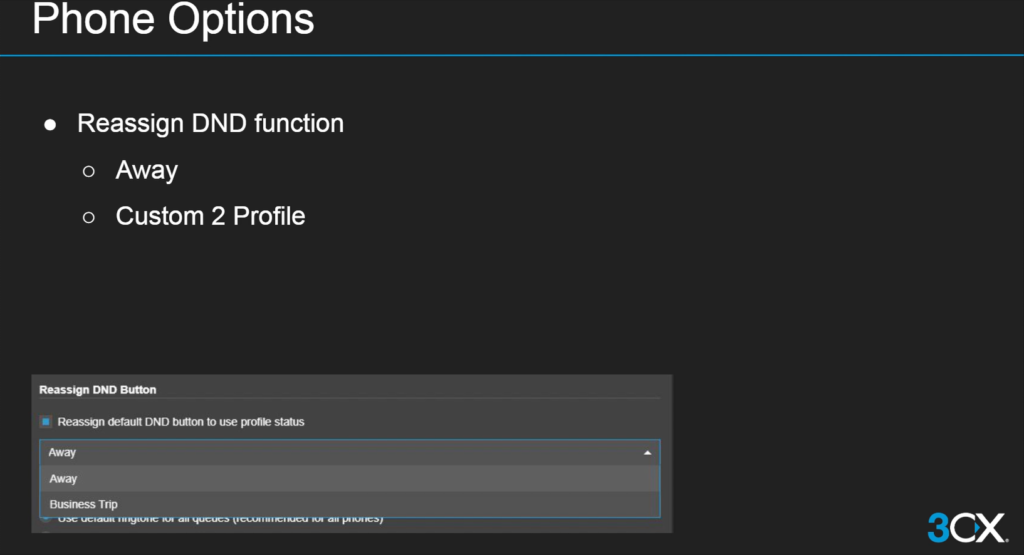Click the 'Reassign default DND button' label text
The image size is (1024, 555).
pyautogui.click(x=180, y=422)
